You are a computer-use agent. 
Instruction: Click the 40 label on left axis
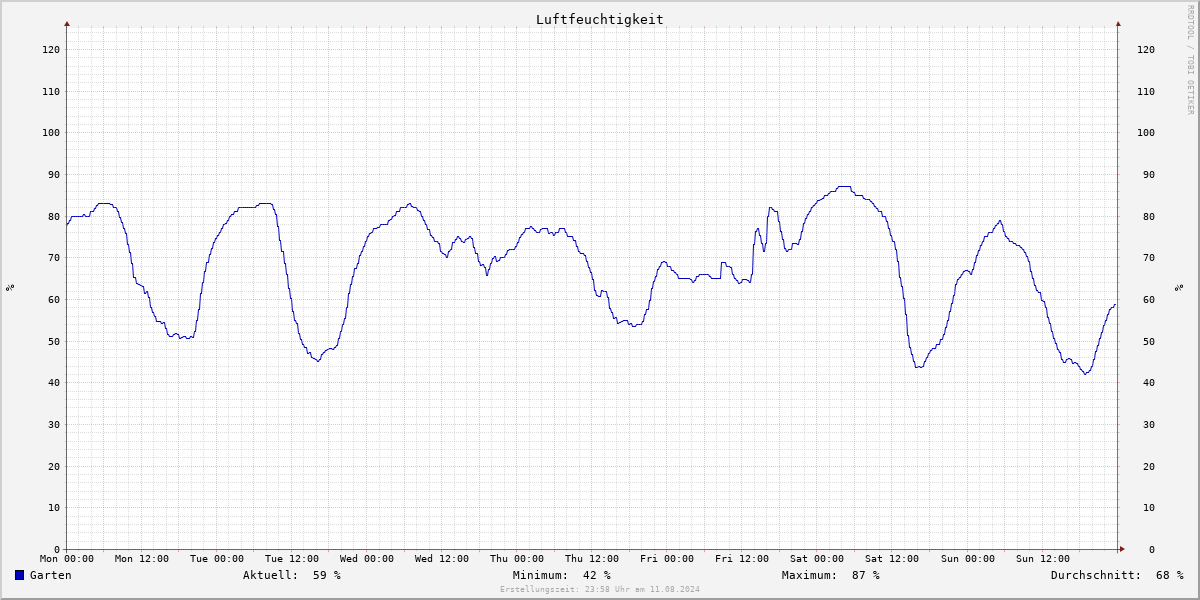pos(54,382)
